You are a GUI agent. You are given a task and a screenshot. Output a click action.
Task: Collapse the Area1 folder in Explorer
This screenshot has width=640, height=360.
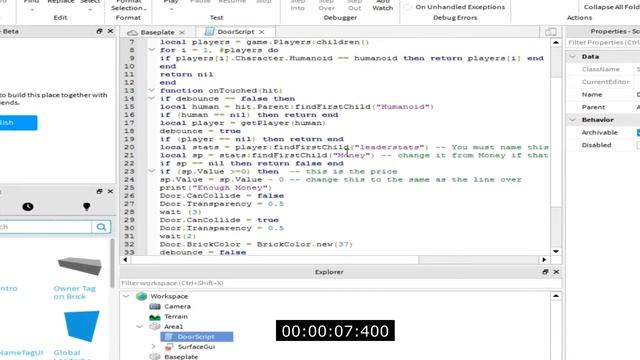140,327
